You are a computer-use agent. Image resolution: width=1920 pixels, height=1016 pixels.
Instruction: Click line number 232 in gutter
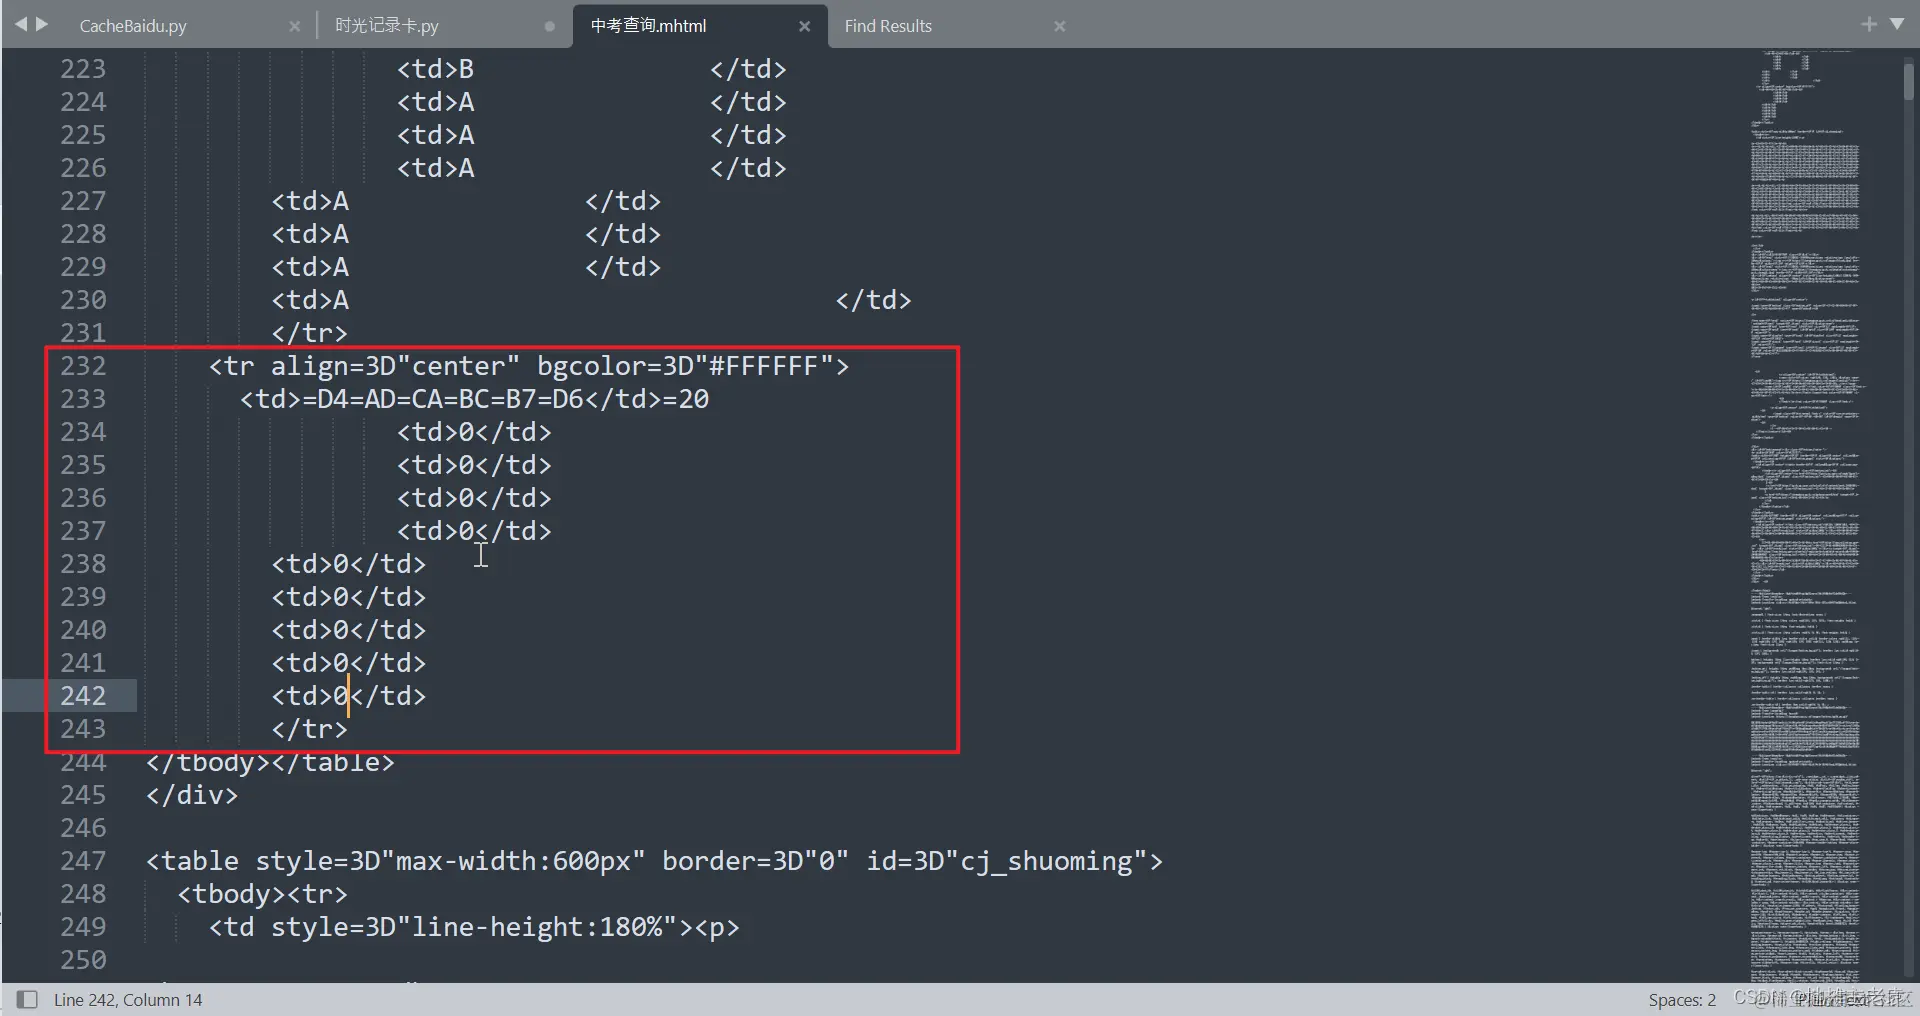(x=82, y=366)
